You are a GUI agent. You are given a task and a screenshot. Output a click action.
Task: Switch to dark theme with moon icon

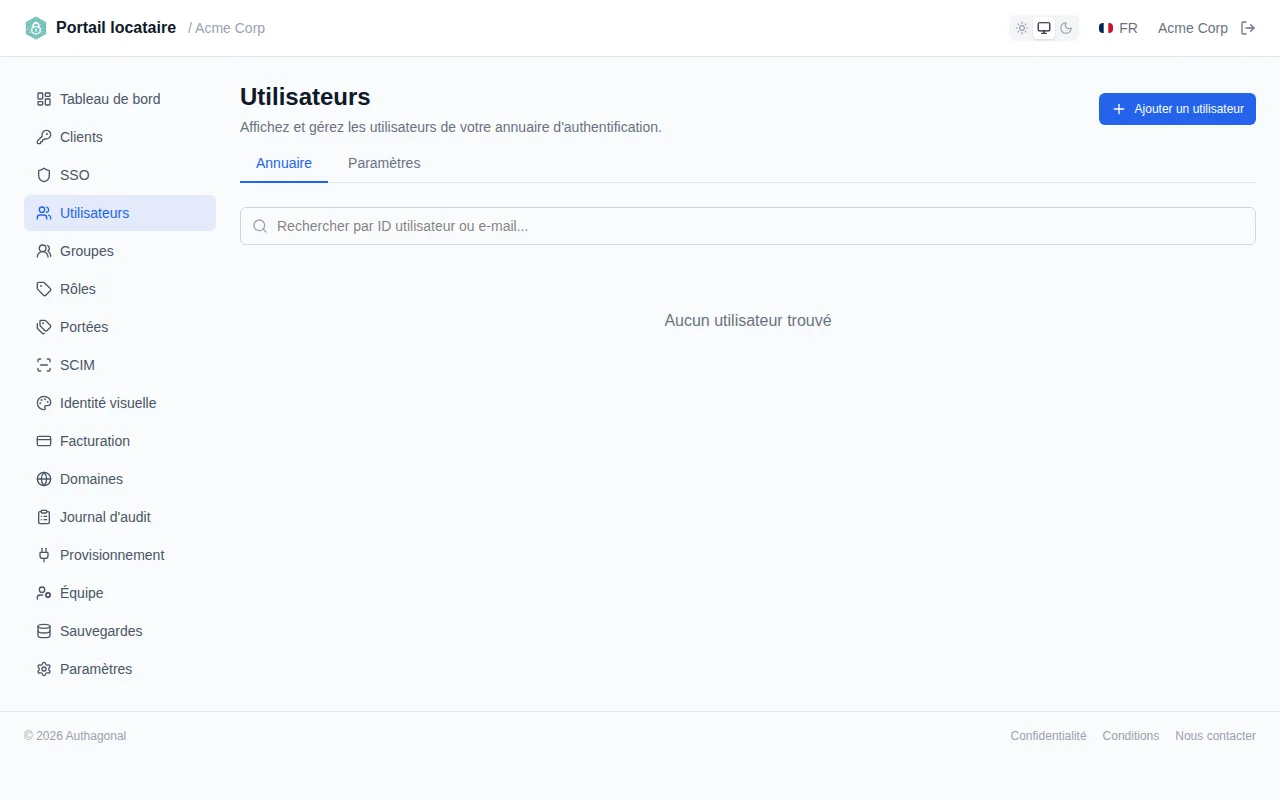(x=1066, y=28)
